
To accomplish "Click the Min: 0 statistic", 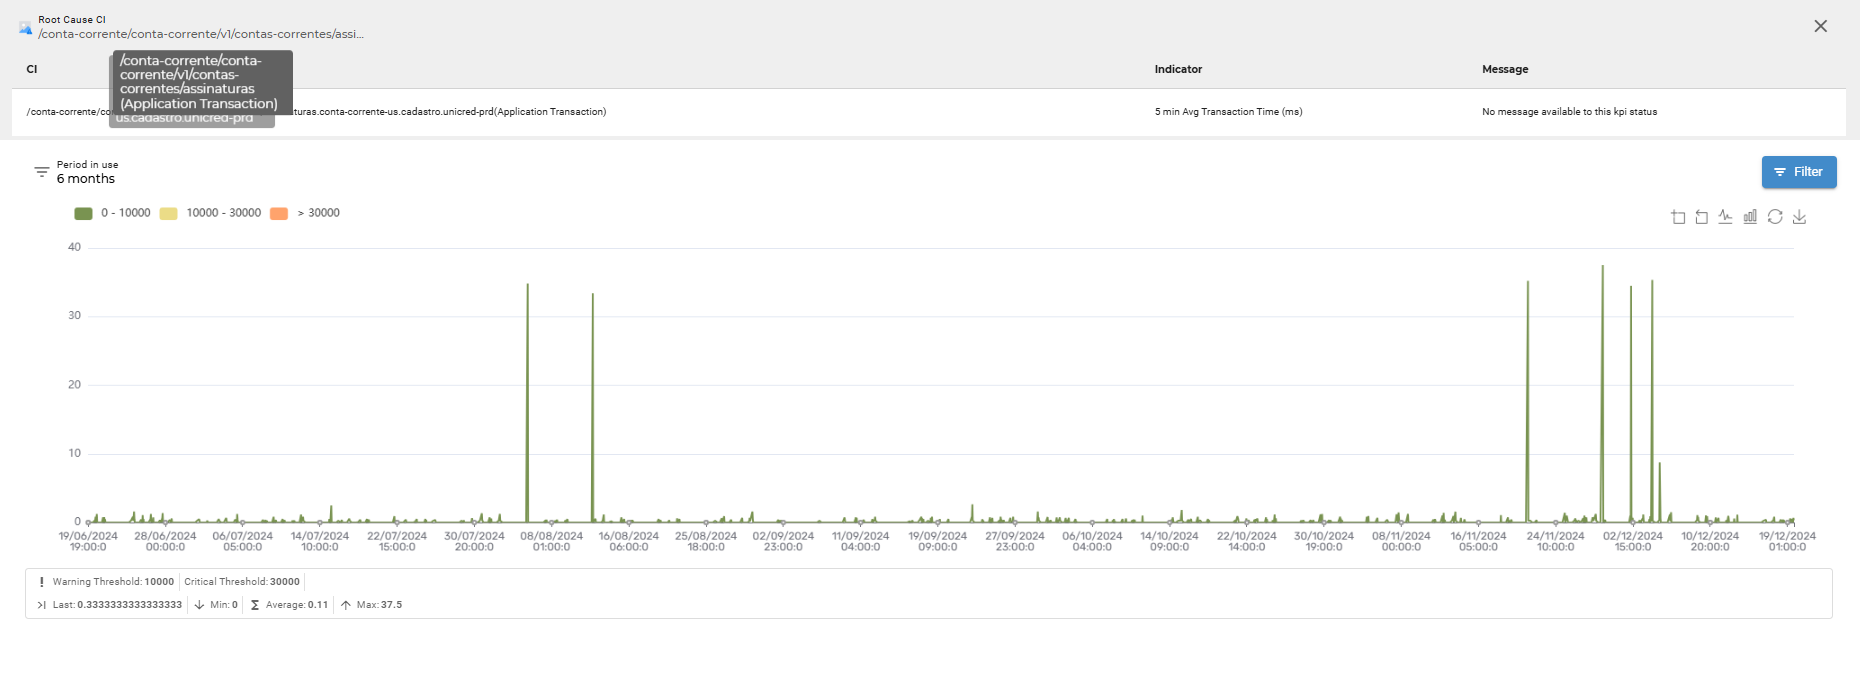I will 216,605.
